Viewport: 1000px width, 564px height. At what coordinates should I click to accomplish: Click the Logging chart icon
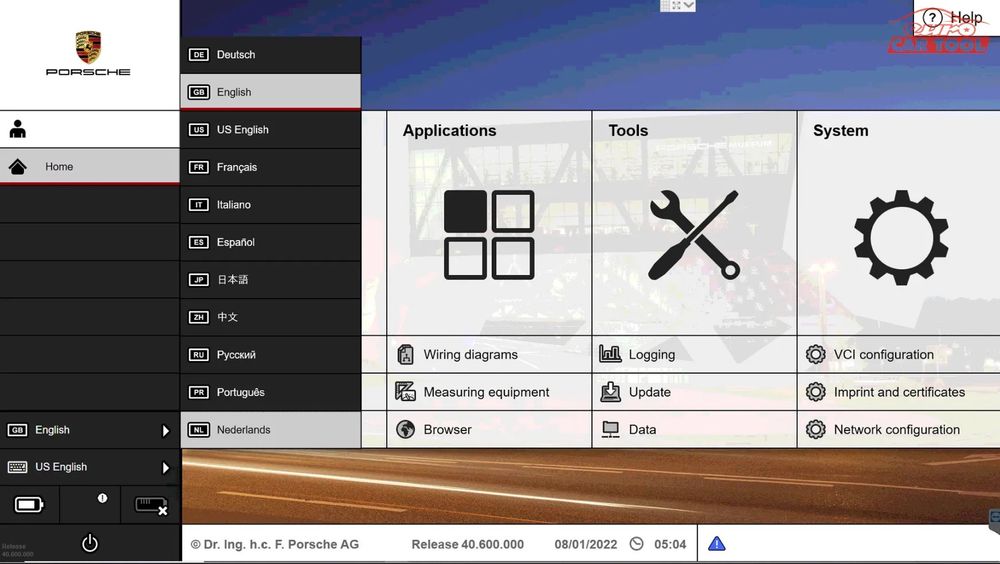610,353
